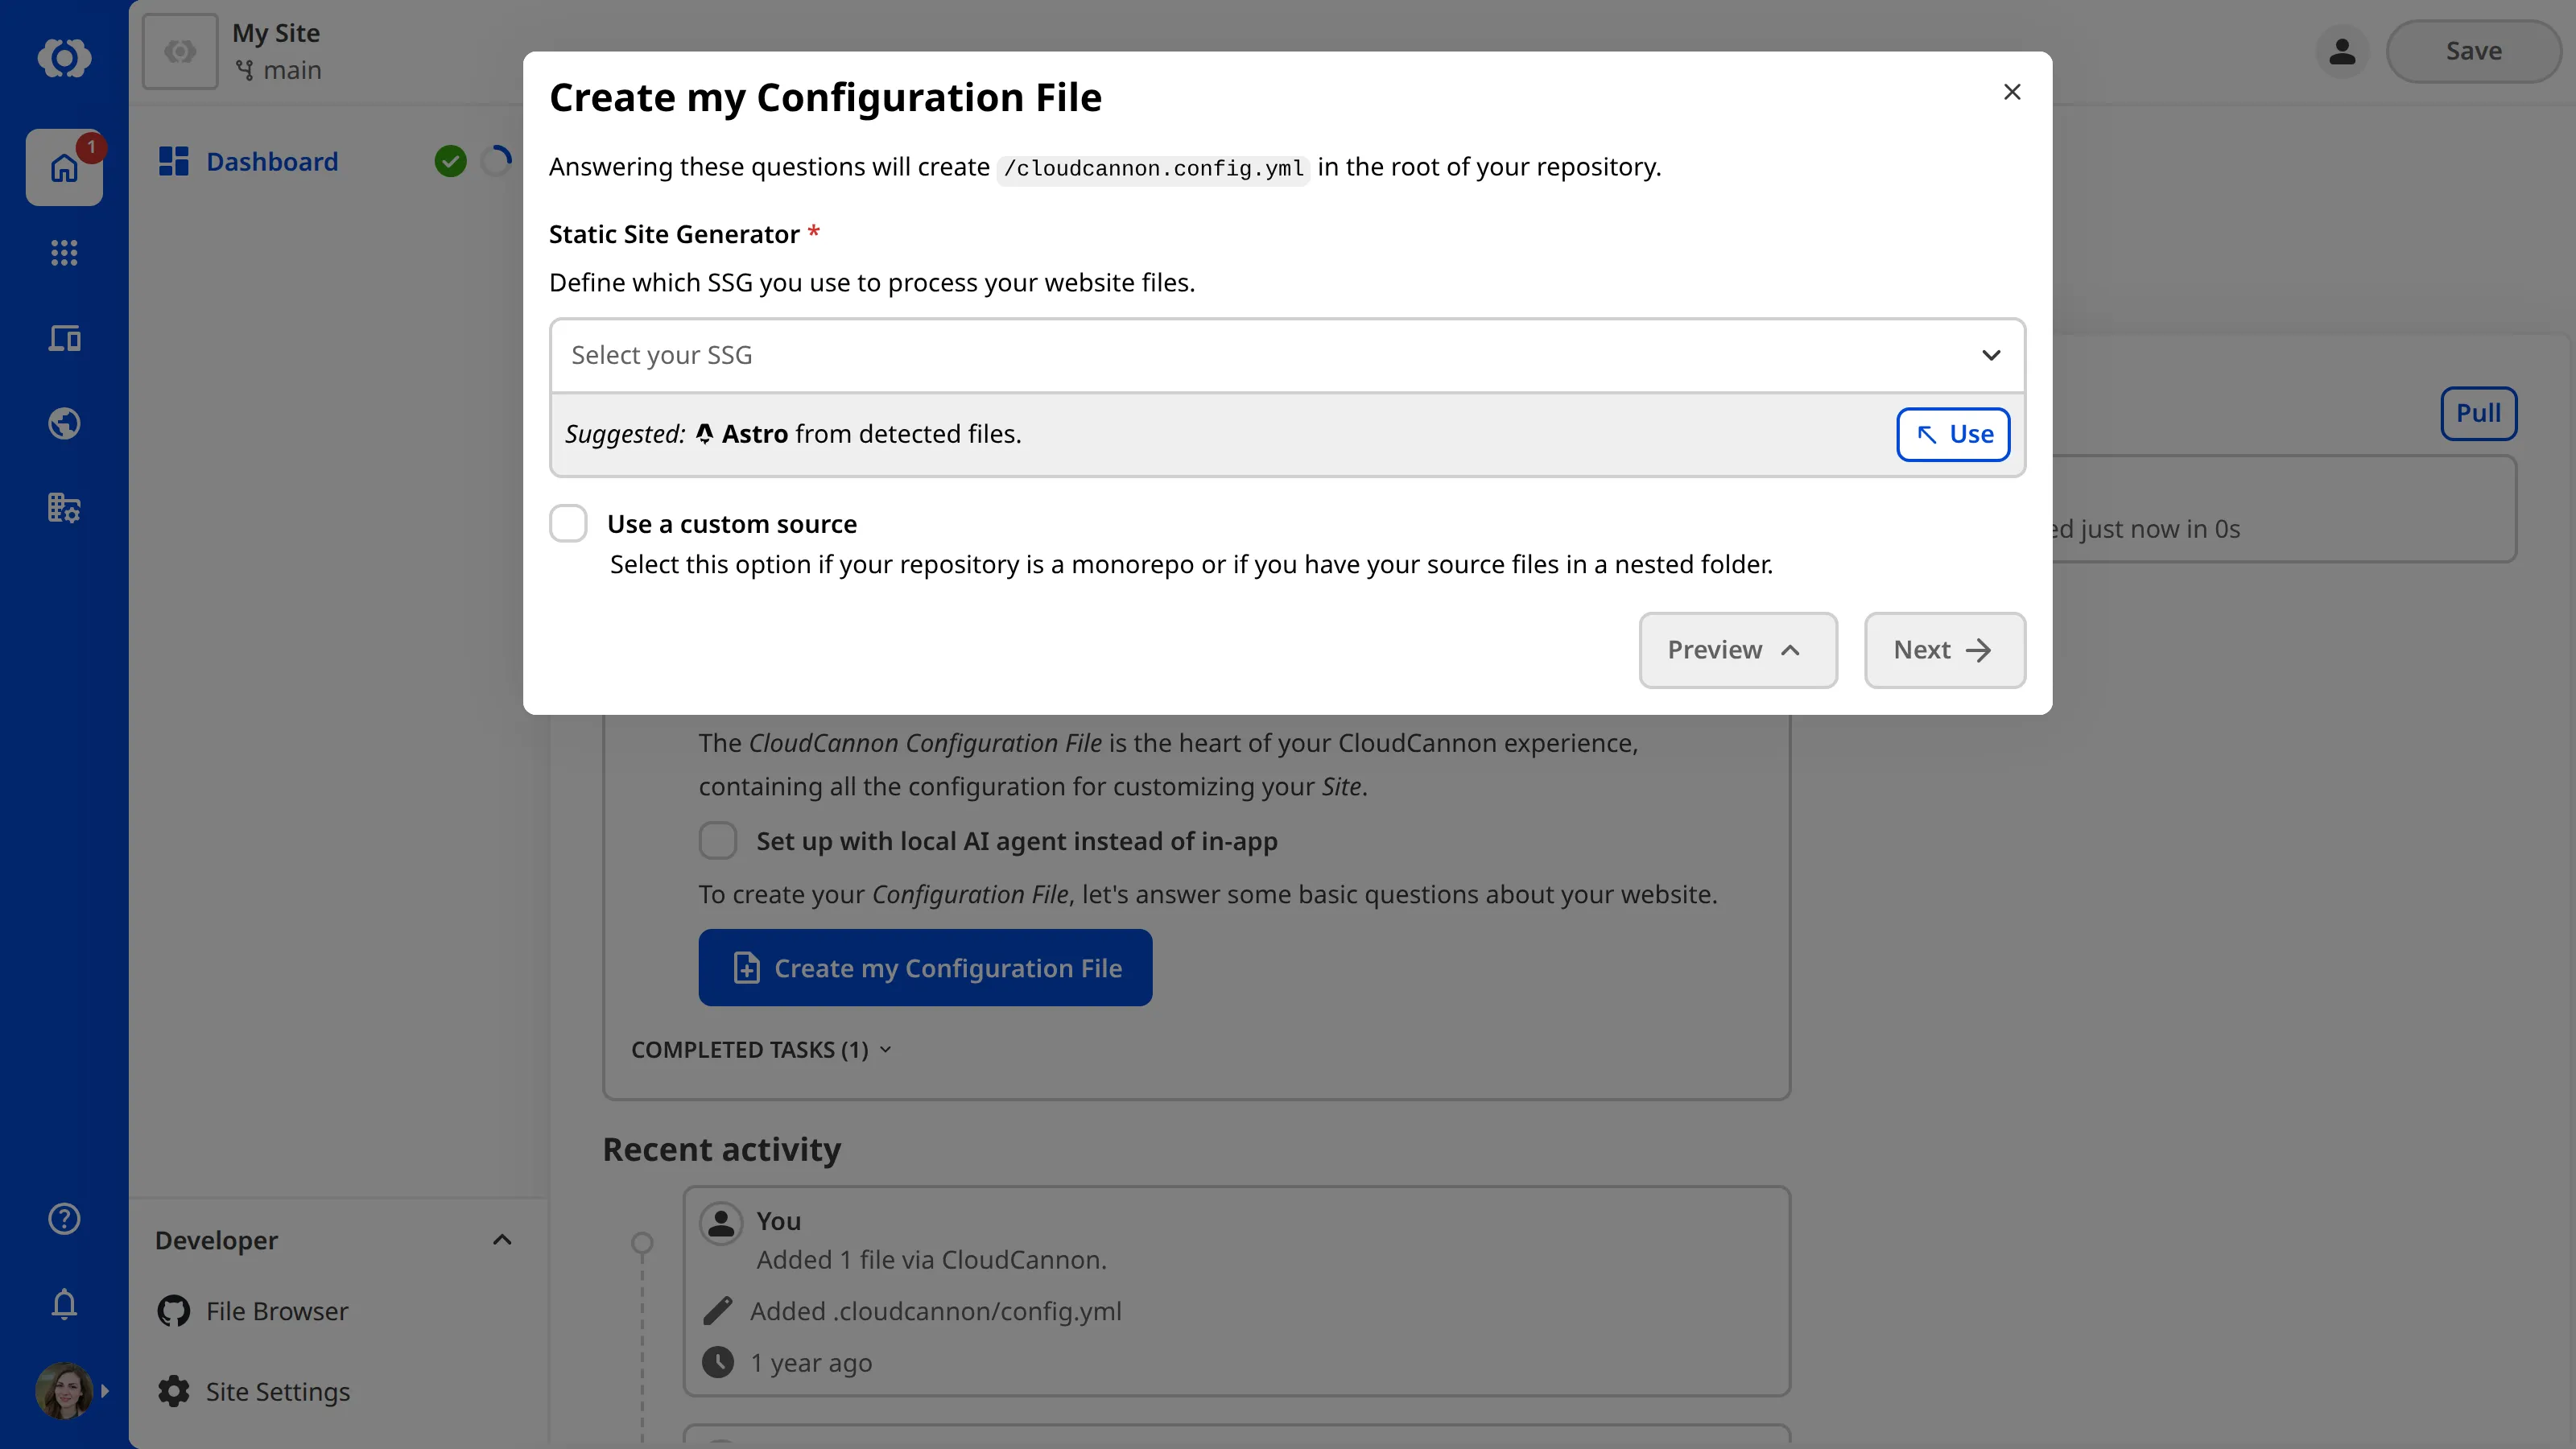Screen dimensions: 2576x1449
Task: Close the configuration file dialog
Action: tap(2013, 92)
